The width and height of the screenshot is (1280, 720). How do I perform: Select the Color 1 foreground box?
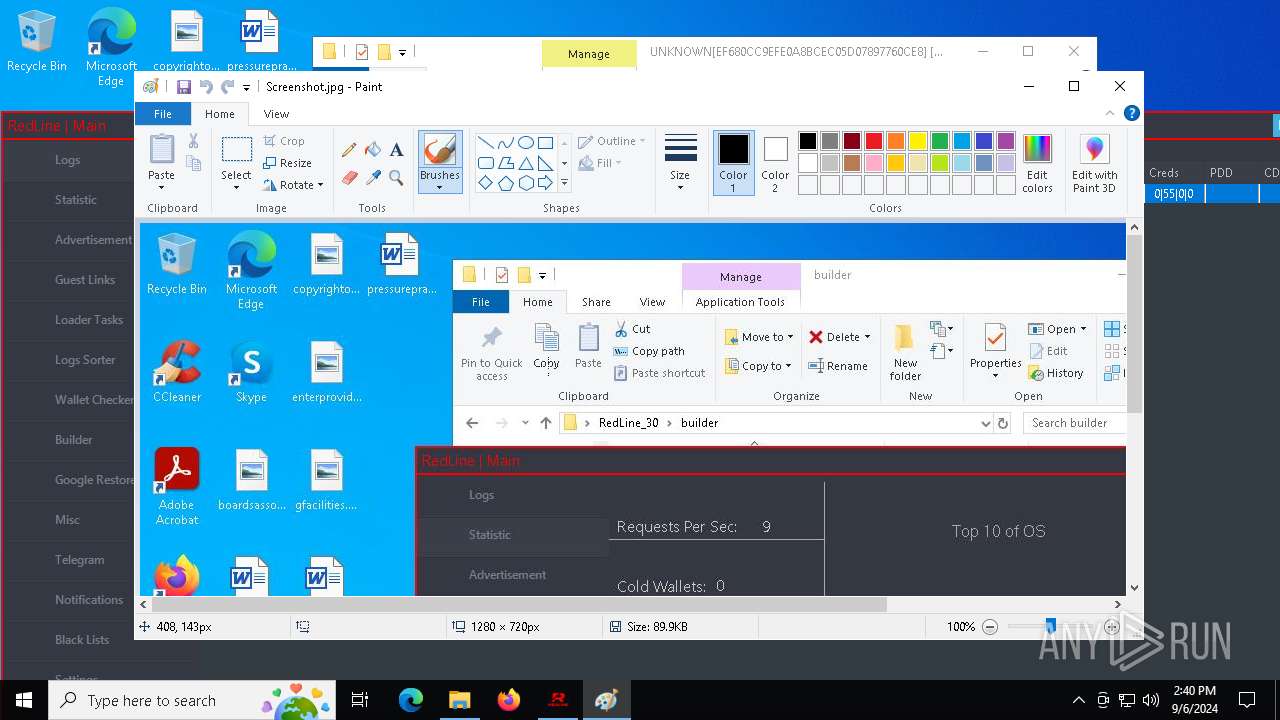(x=733, y=163)
